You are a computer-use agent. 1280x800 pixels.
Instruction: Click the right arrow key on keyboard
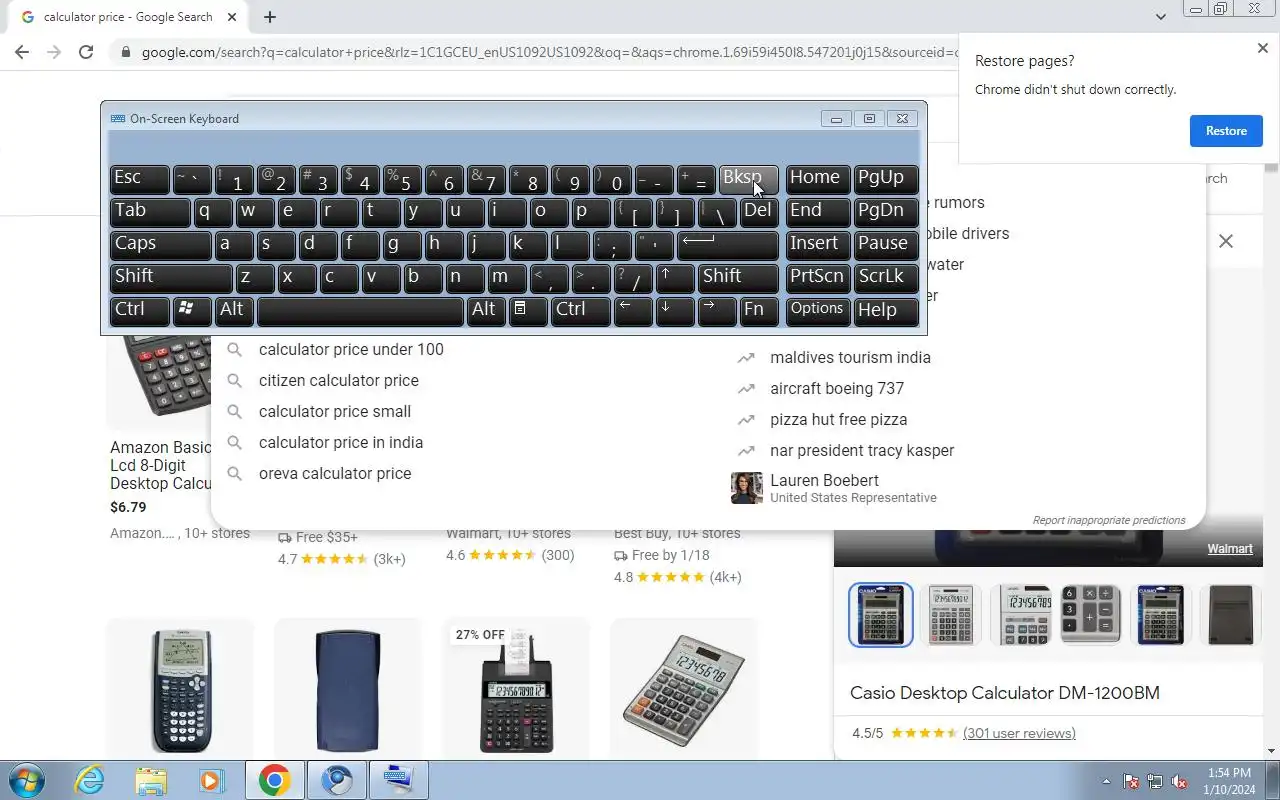(x=717, y=311)
